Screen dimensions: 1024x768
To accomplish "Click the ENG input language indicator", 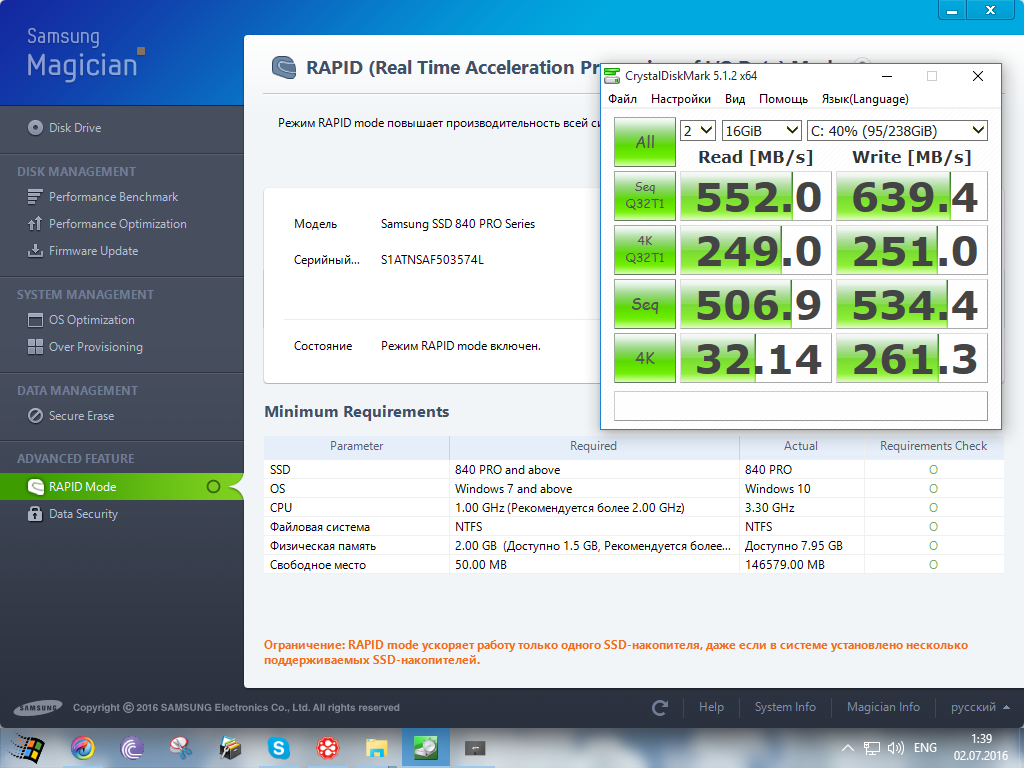I will [x=925, y=748].
